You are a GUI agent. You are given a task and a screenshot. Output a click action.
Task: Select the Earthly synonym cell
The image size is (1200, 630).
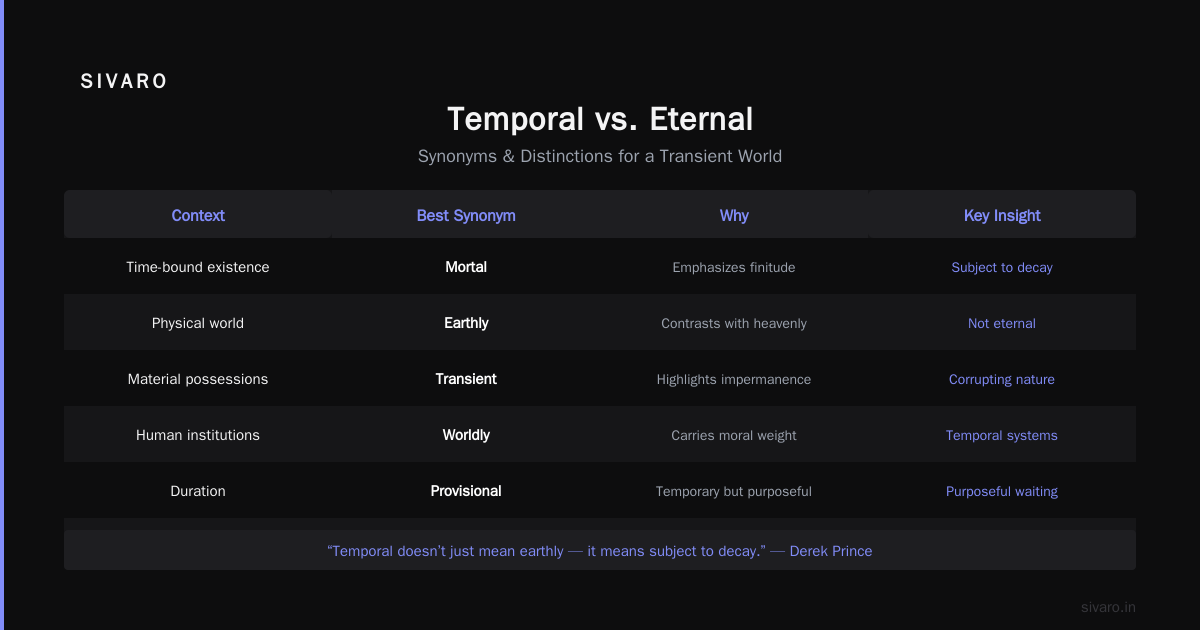pyautogui.click(x=466, y=323)
